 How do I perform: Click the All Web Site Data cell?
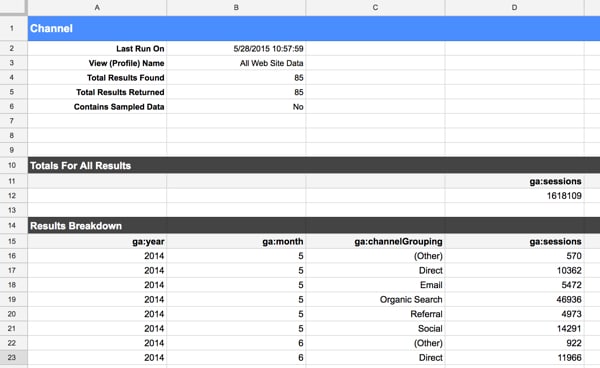click(x=236, y=63)
